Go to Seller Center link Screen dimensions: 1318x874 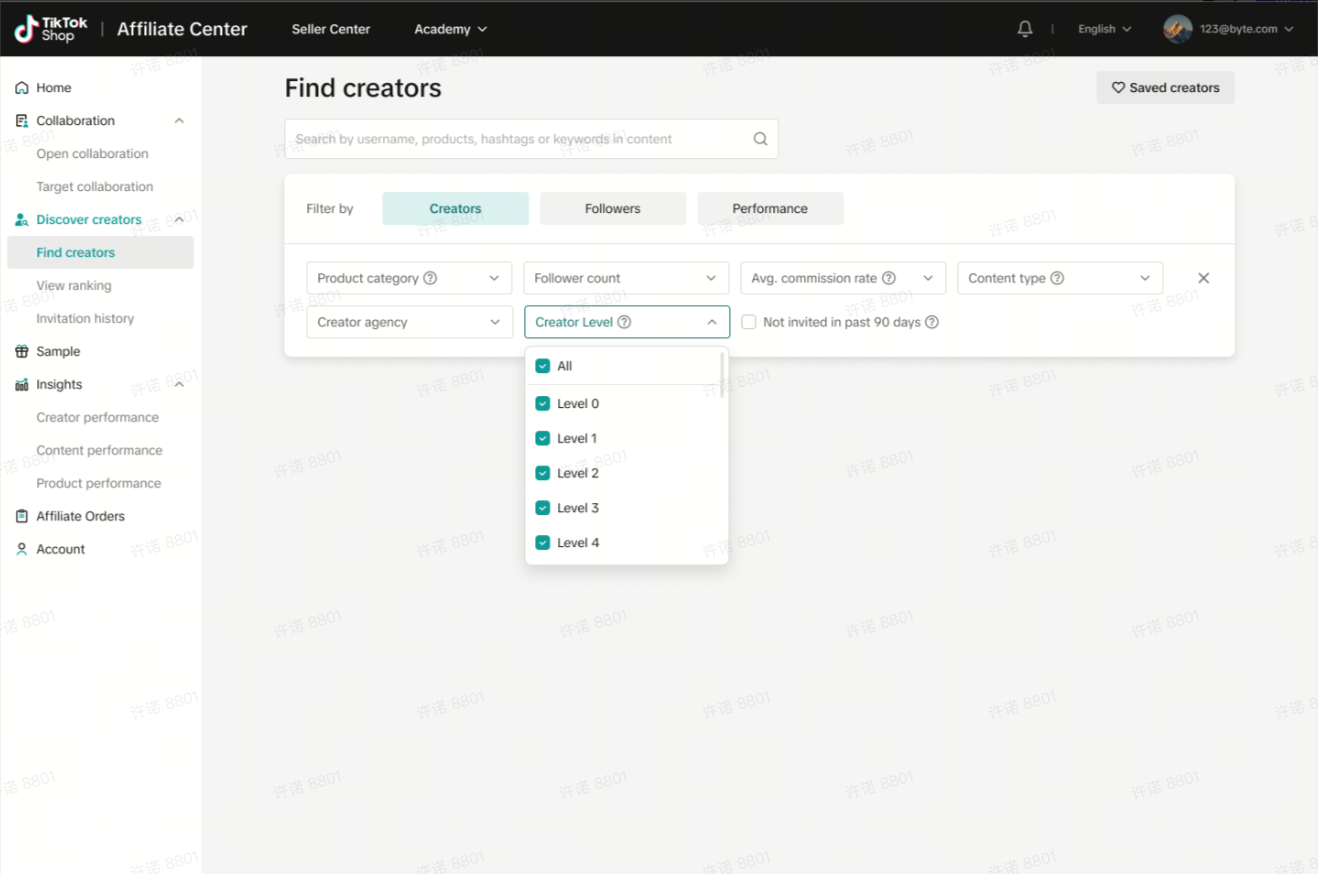click(331, 29)
